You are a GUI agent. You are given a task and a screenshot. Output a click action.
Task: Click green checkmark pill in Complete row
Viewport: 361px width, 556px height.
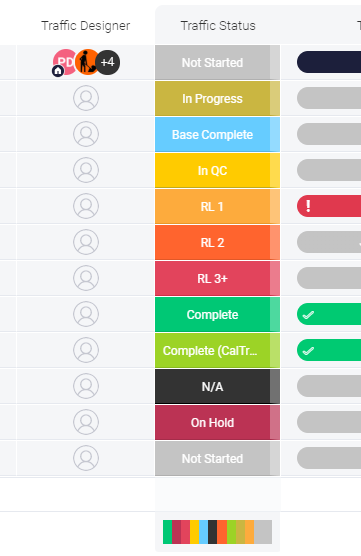tap(329, 314)
